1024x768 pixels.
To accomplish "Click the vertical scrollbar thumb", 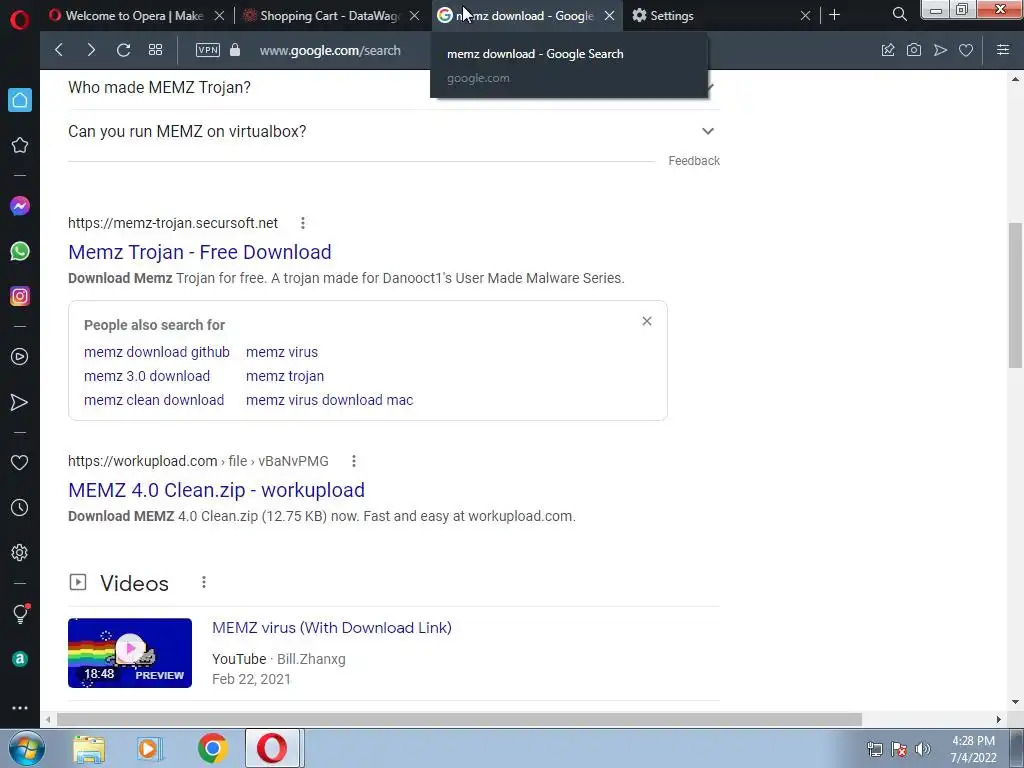I will point(1015,295).
